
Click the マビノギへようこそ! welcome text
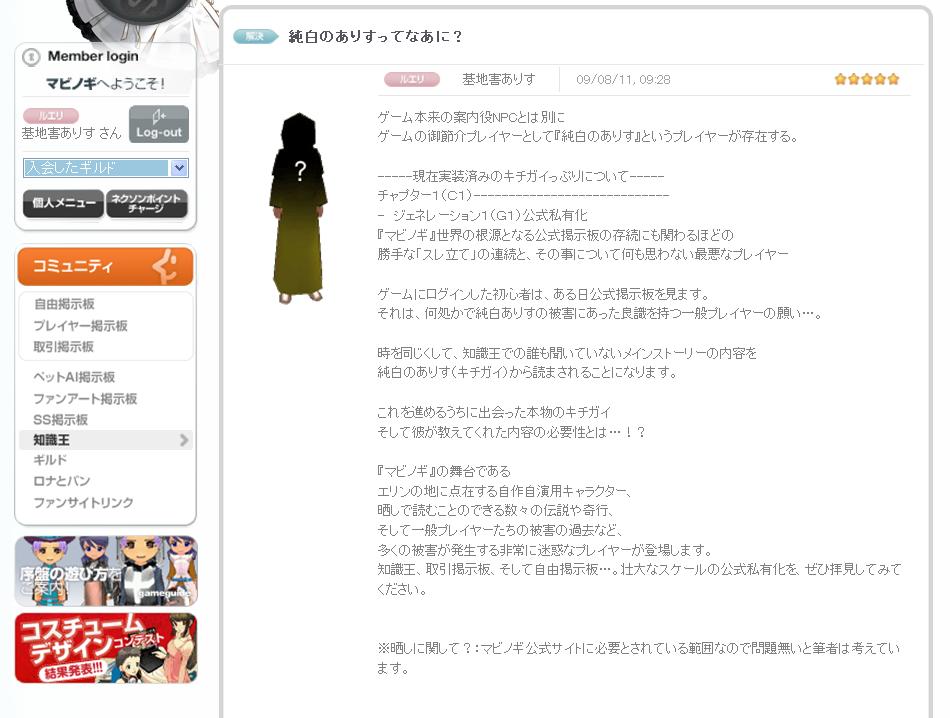click(x=105, y=84)
